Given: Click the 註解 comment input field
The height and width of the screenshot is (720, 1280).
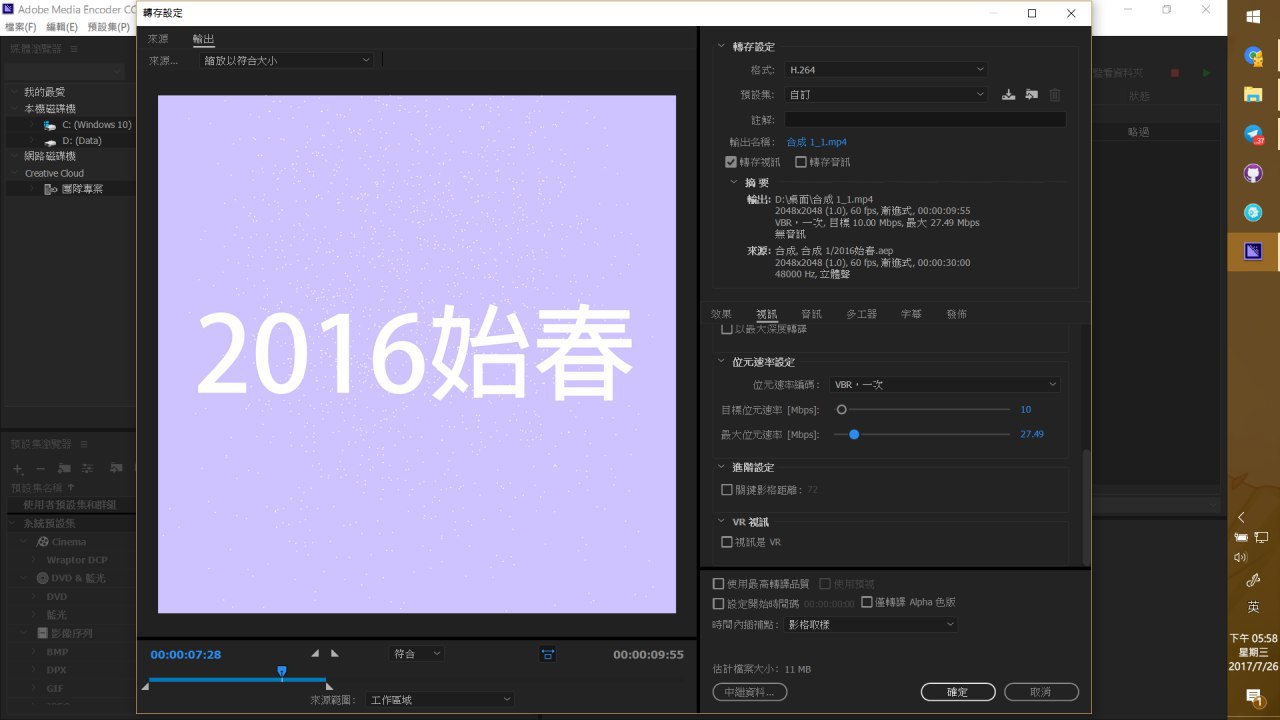Looking at the screenshot, I should click(925, 119).
